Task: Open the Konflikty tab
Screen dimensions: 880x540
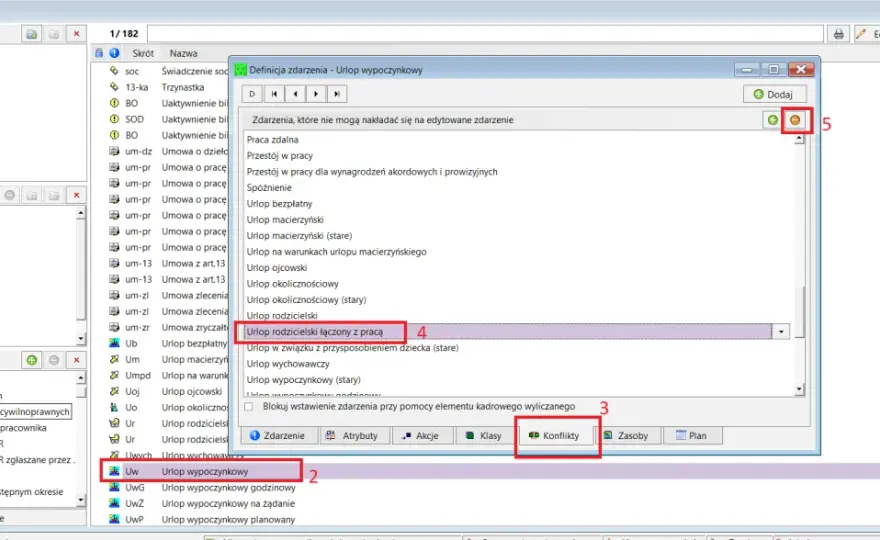Action: coord(554,436)
